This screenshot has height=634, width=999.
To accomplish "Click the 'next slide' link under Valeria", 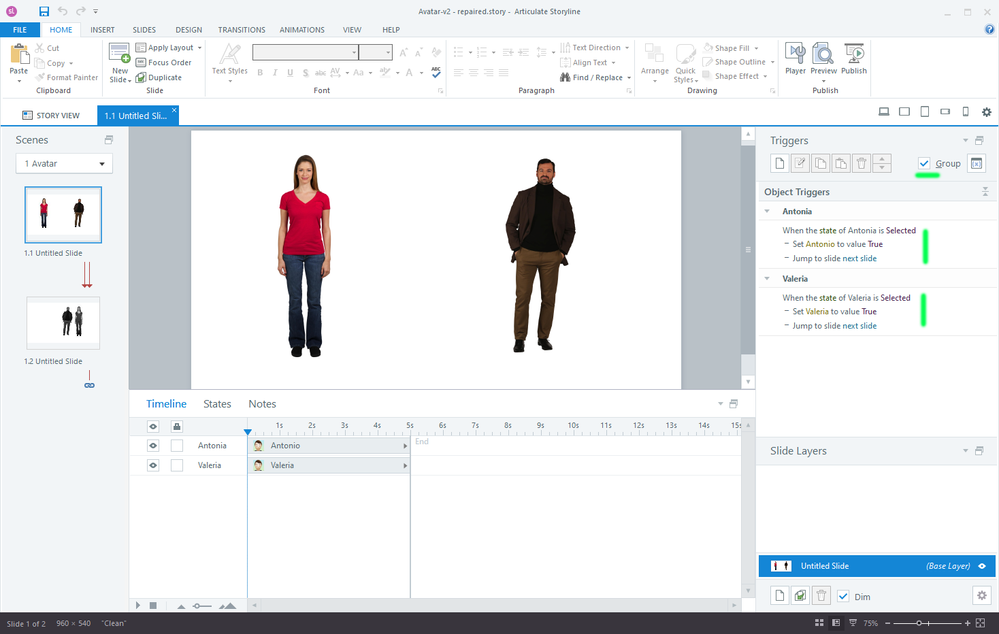I will coord(859,326).
